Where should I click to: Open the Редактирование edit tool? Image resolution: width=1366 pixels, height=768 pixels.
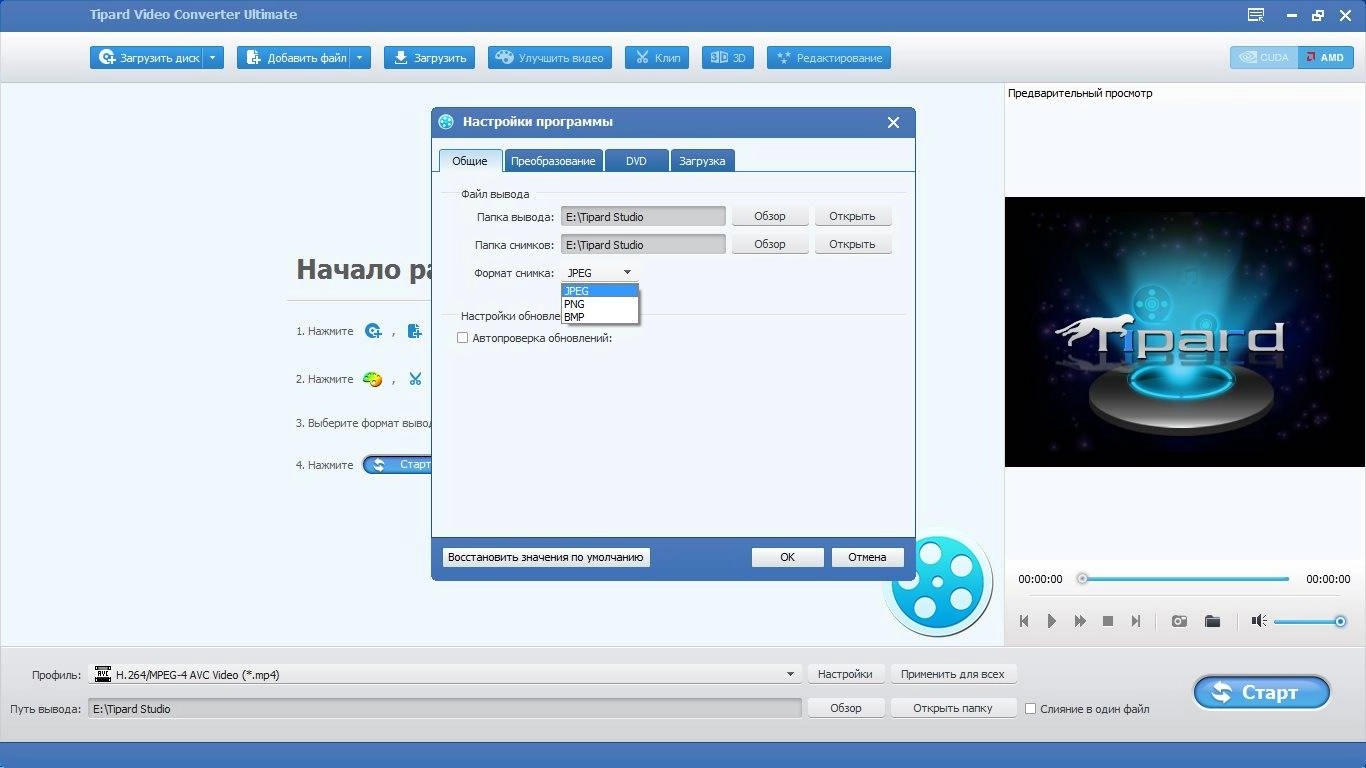(x=828, y=58)
